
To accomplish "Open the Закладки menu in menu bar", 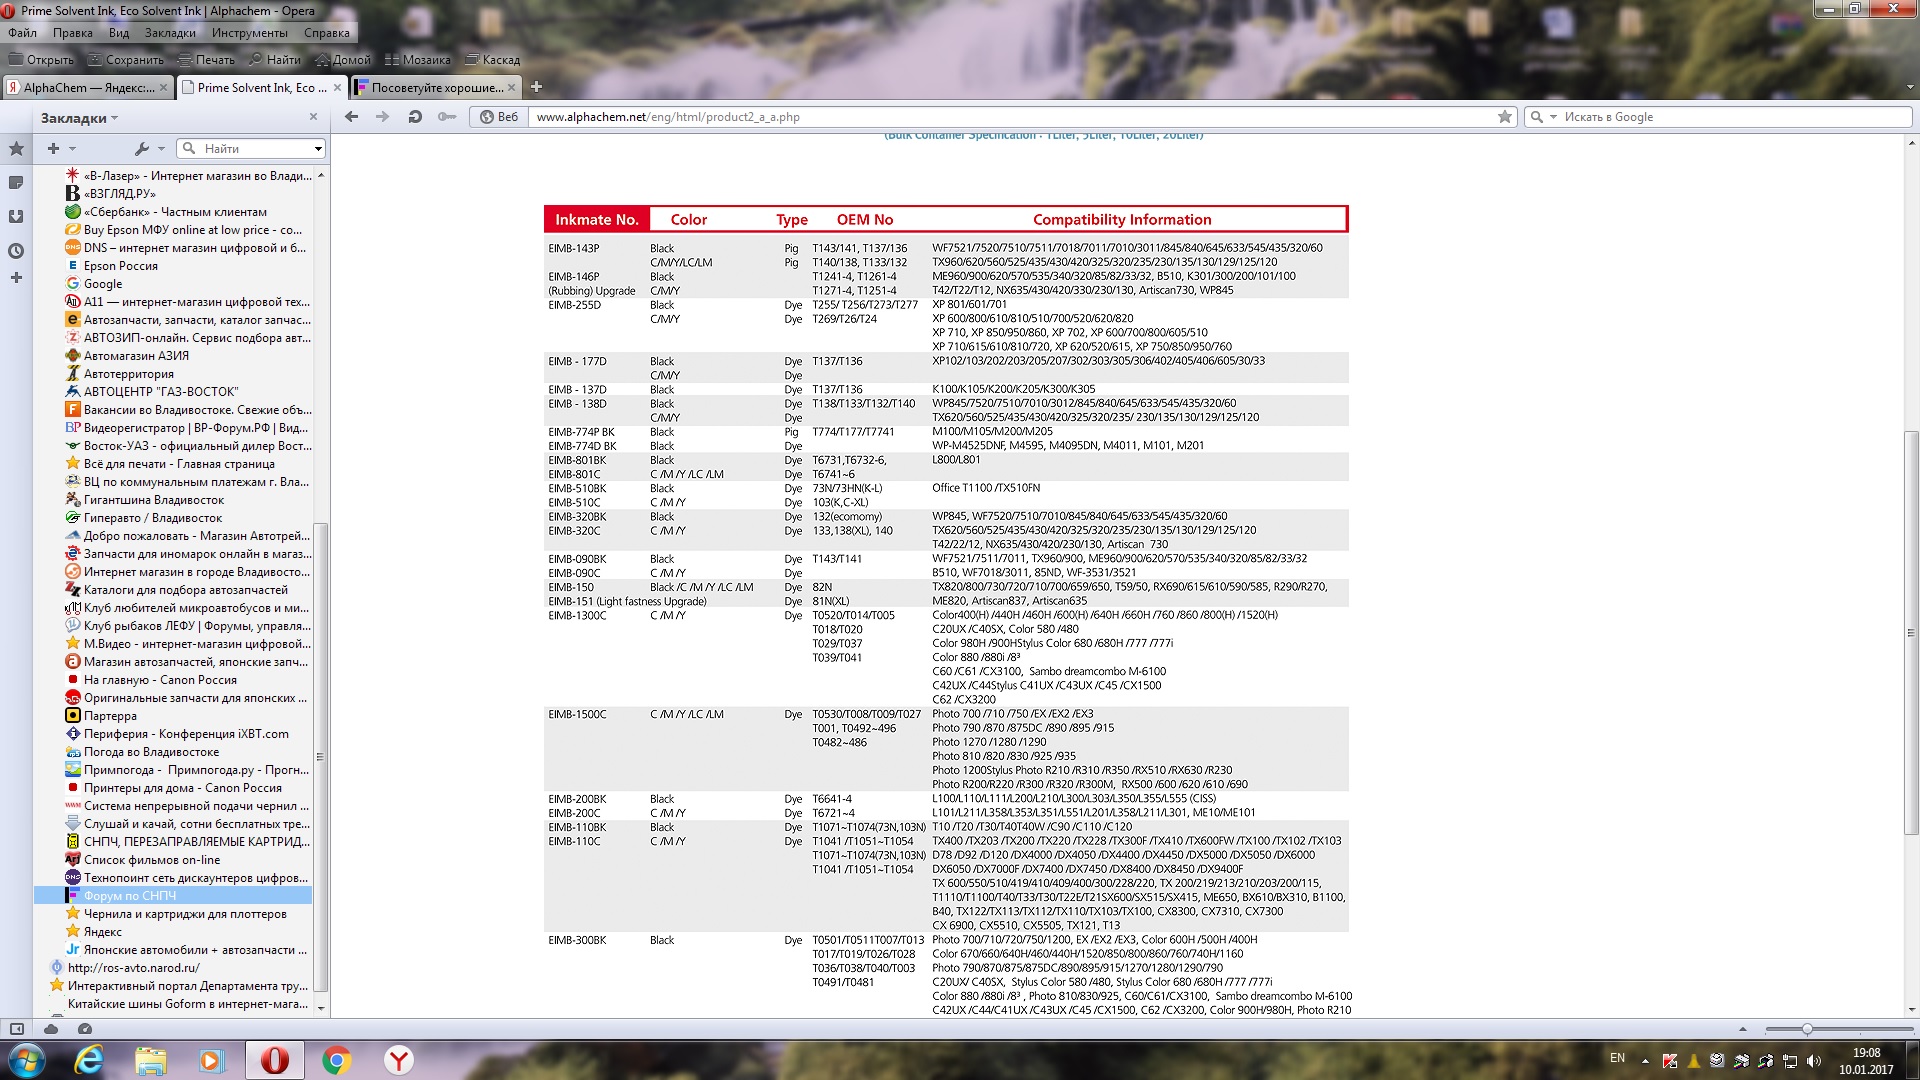I will [x=170, y=33].
